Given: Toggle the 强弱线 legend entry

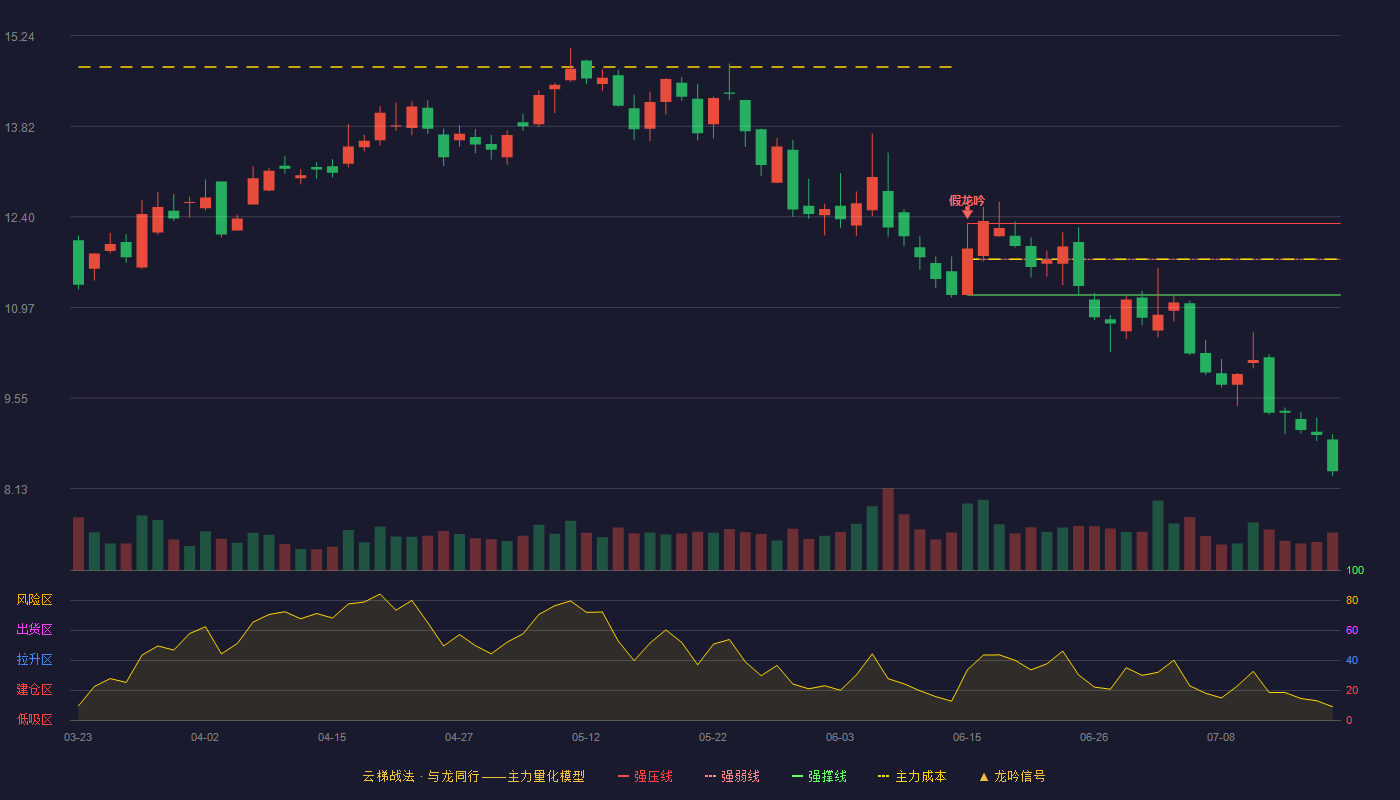Looking at the screenshot, I should tap(732, 776).
